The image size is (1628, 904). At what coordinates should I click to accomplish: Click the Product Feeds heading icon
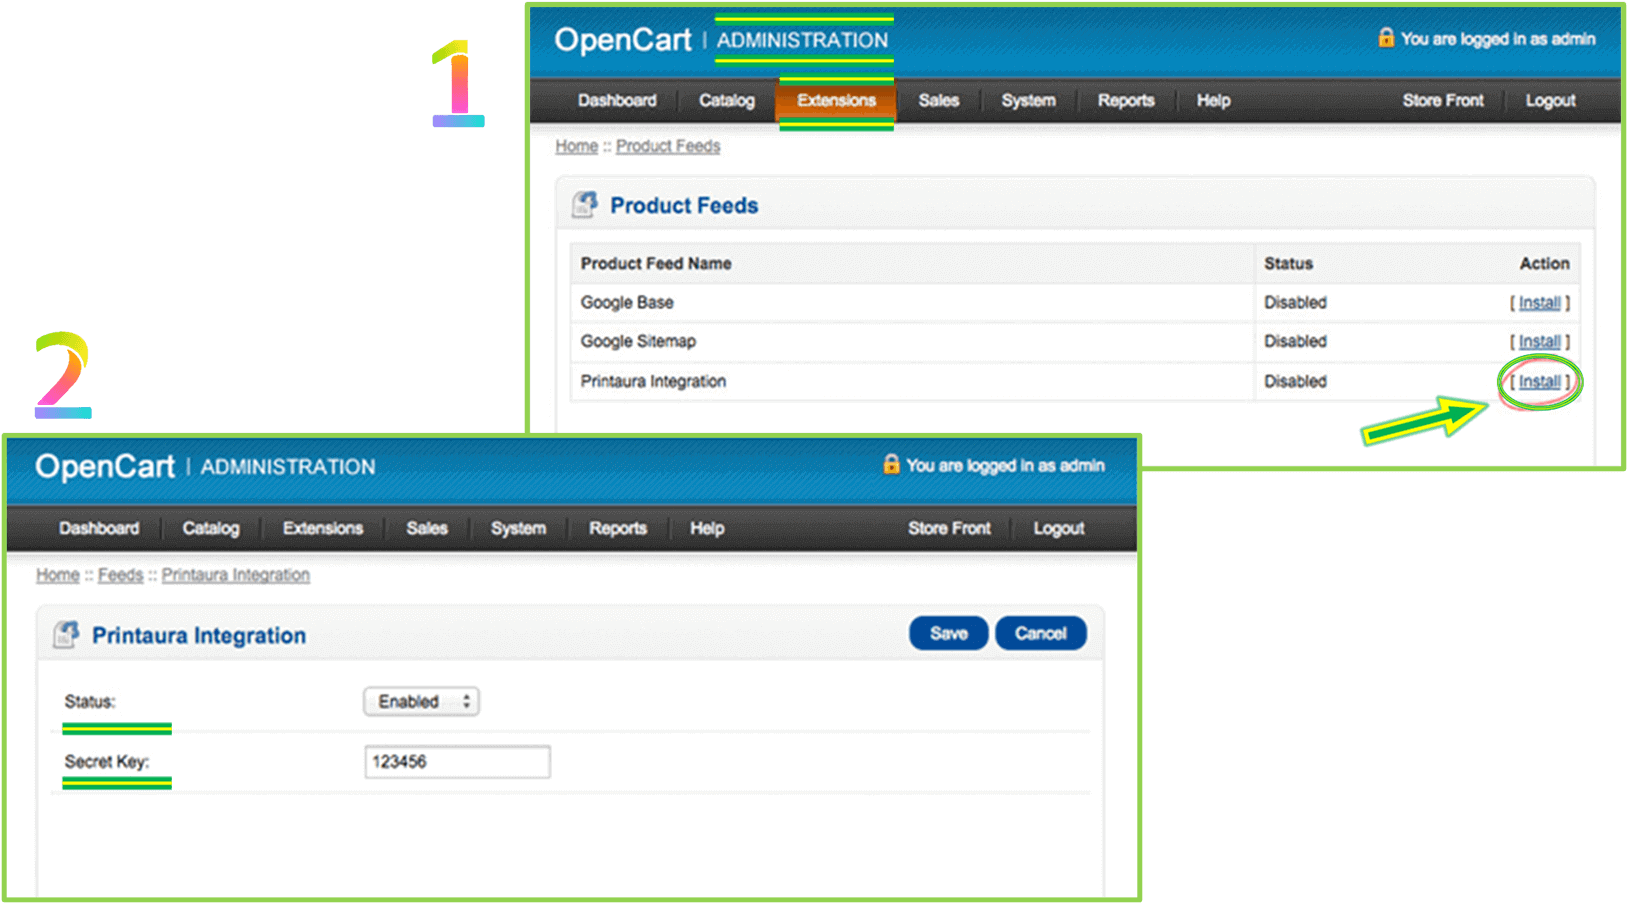584,205
